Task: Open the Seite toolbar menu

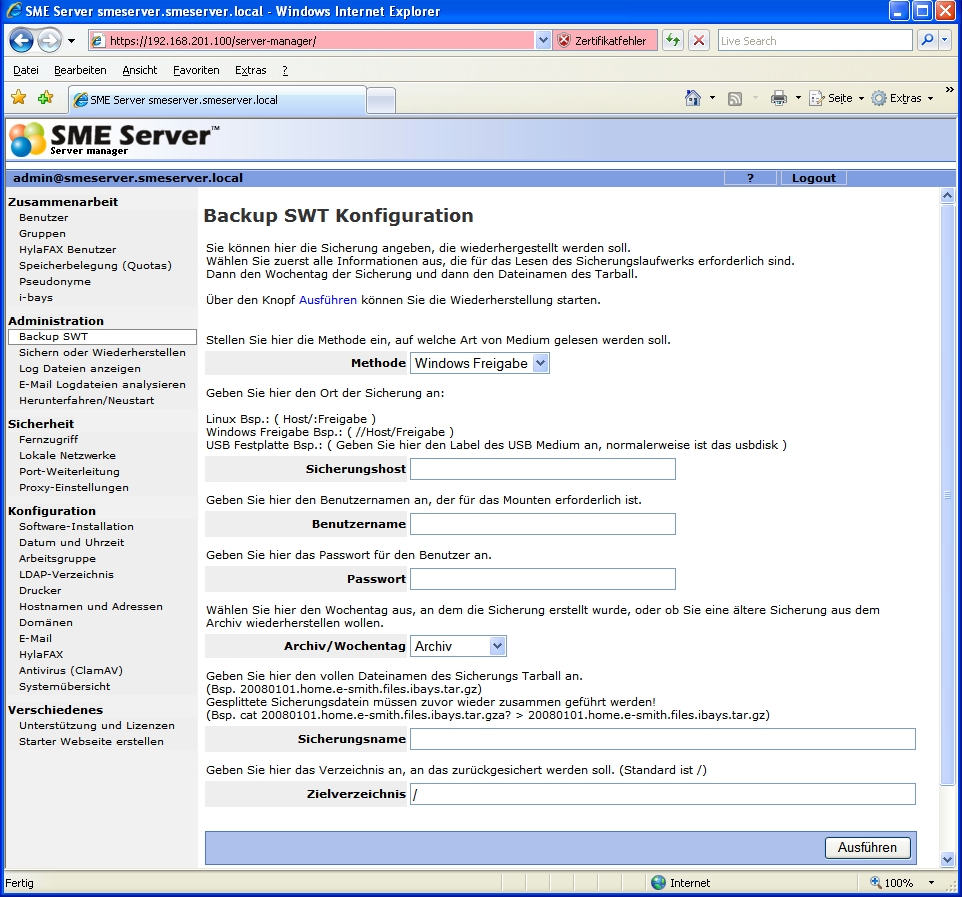Action: [837, 98]
